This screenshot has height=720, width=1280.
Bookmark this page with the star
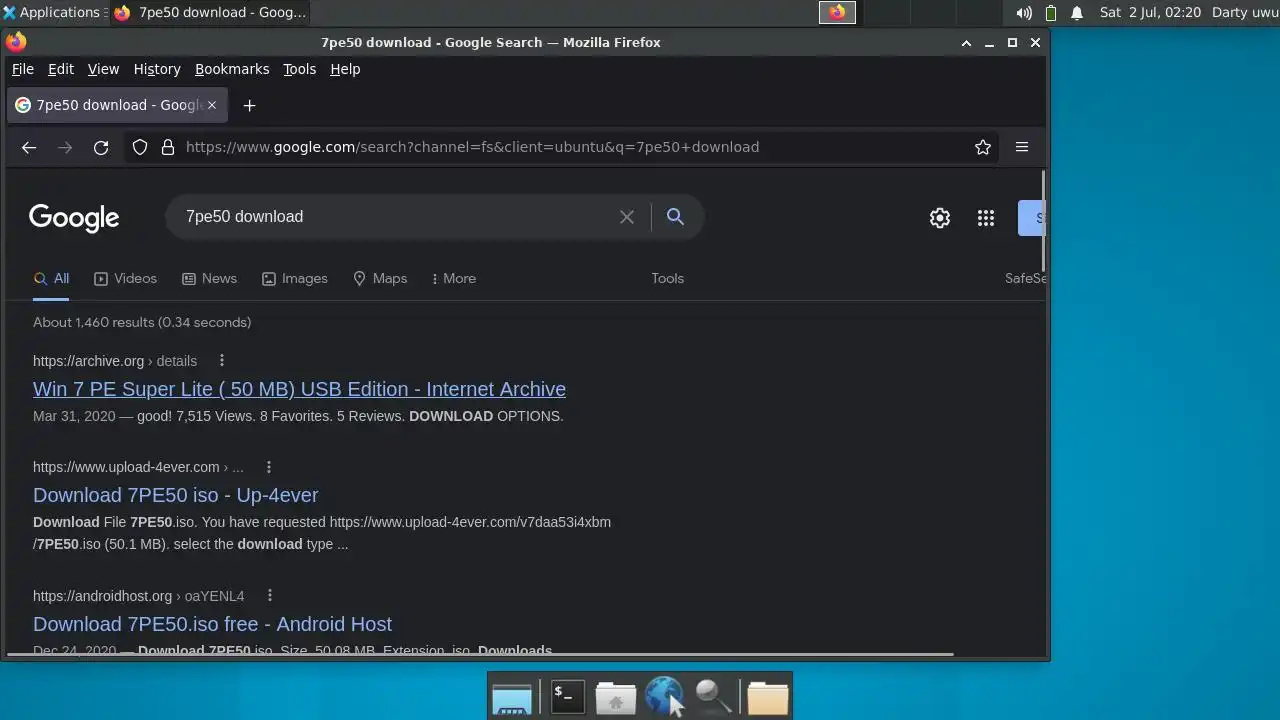pos(983,147)
